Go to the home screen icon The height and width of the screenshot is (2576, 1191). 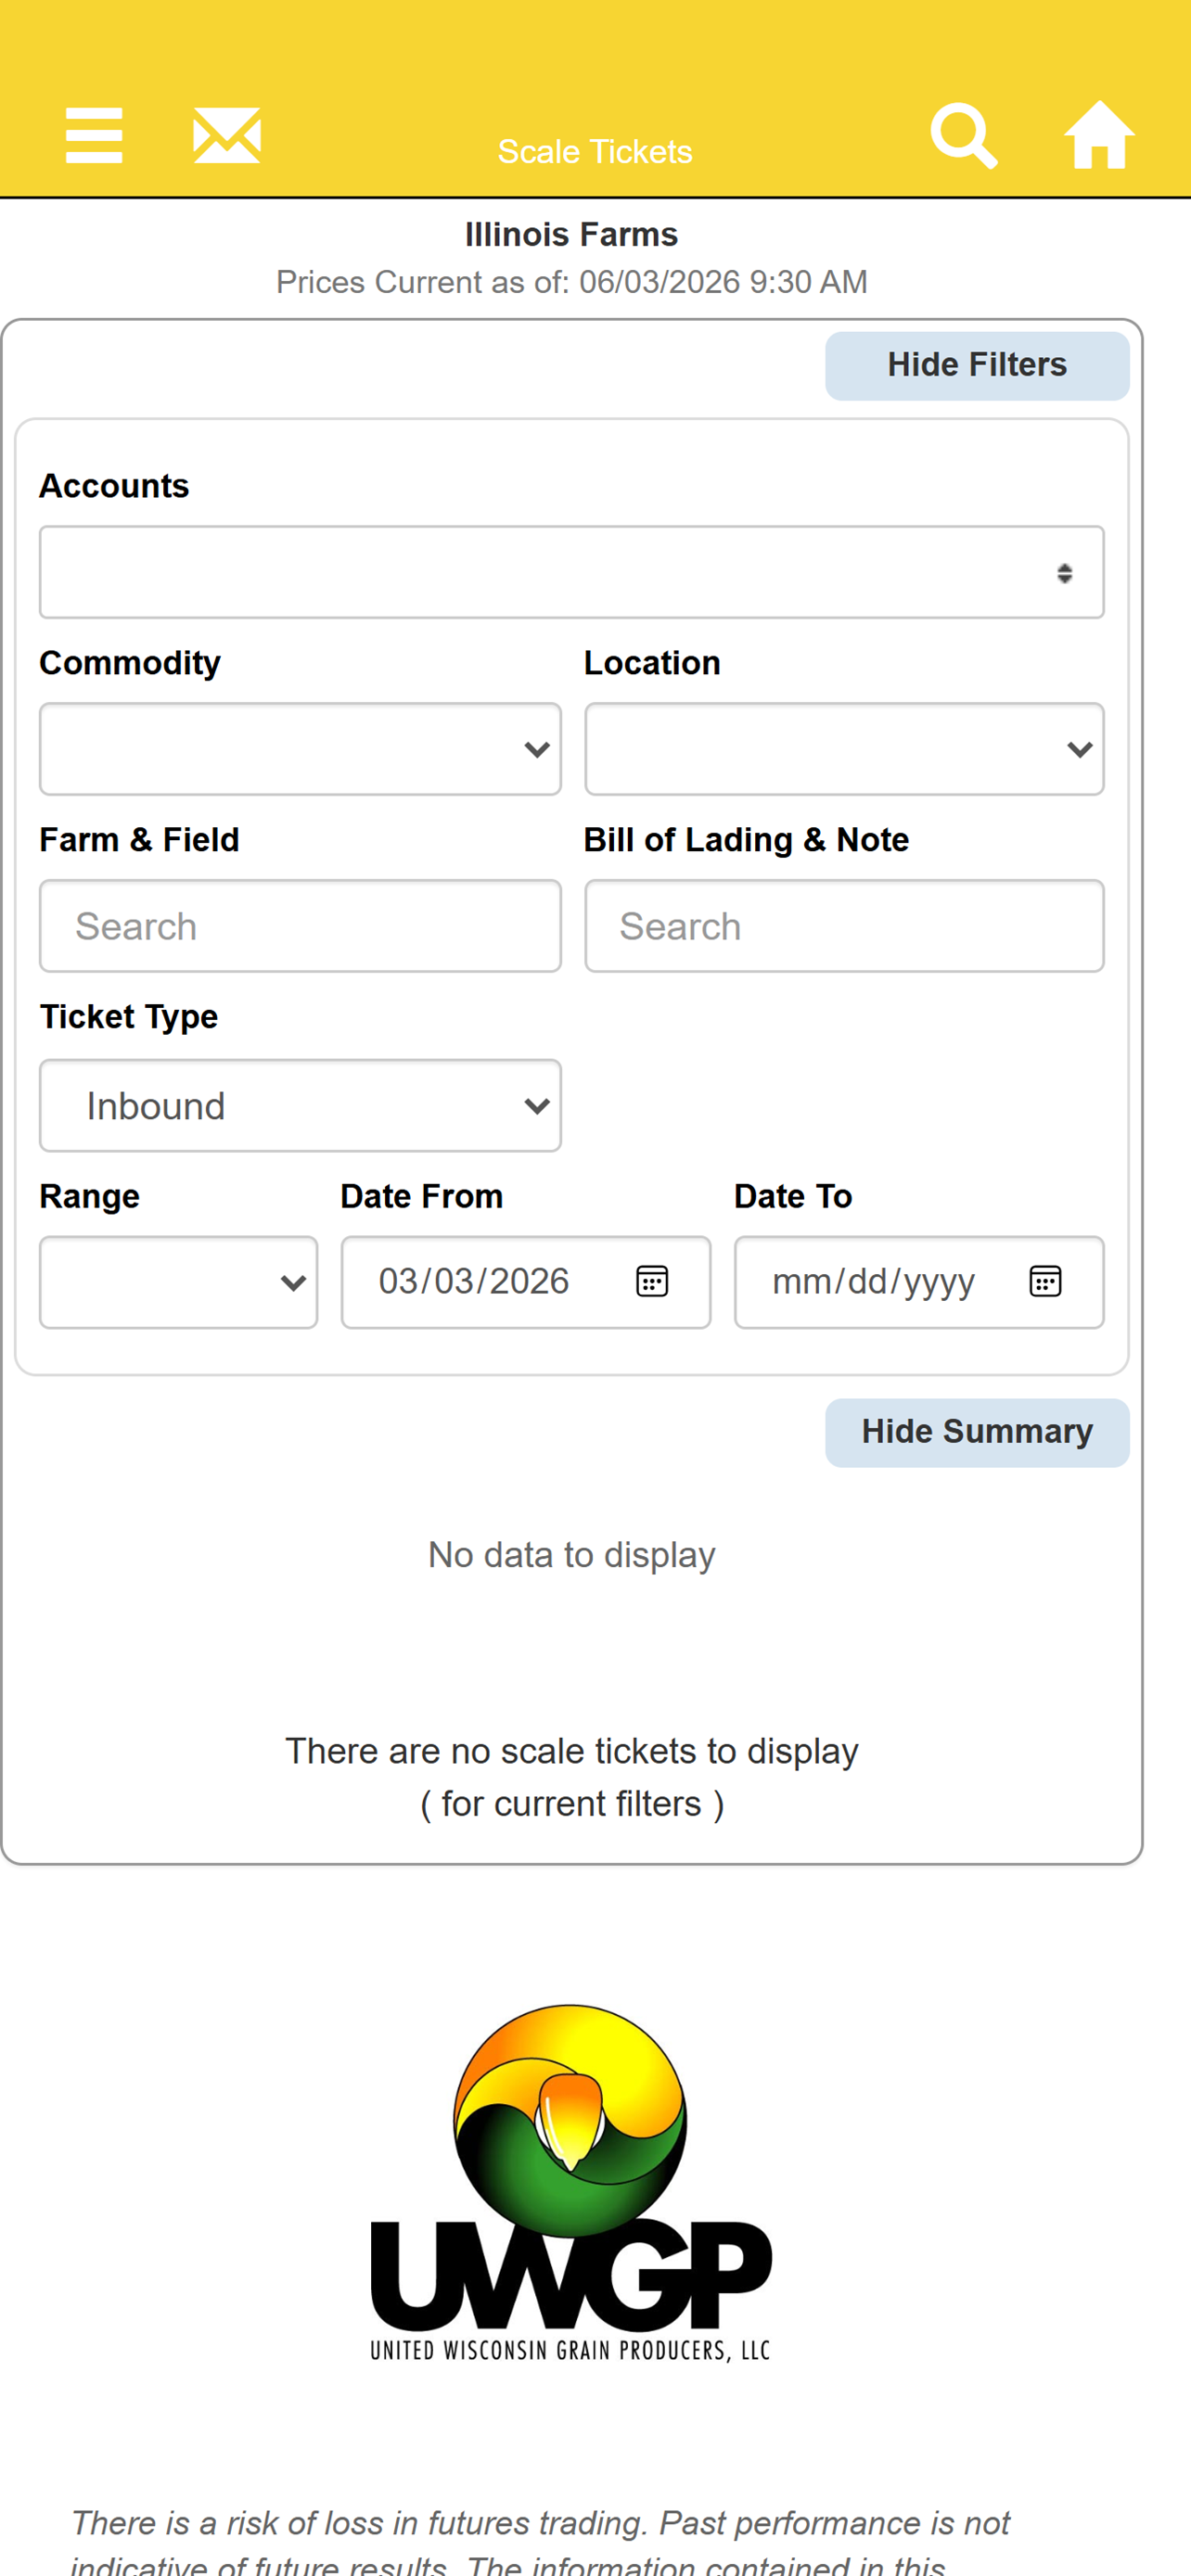(1099, 135)
